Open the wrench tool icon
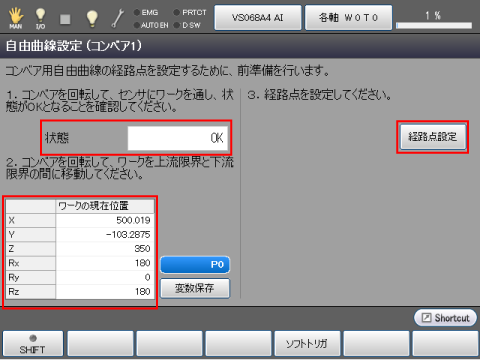Viewport: 480px width, 360px height. pos(117,18)
